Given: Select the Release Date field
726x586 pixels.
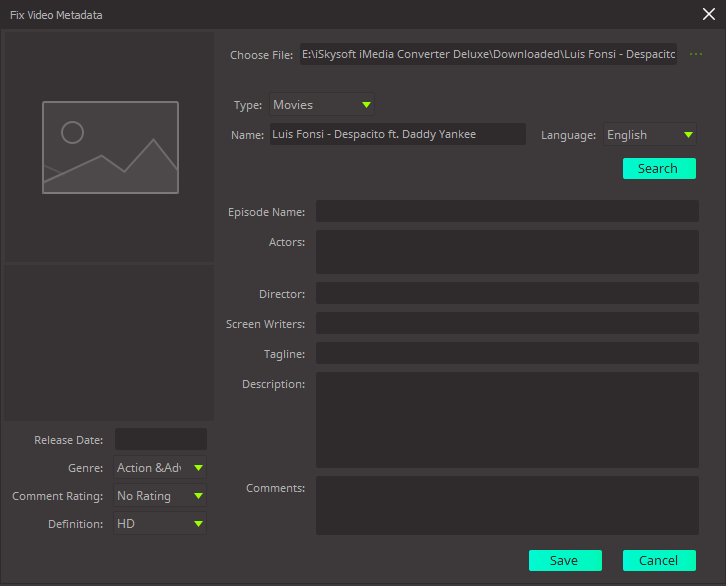Looking at the screenshot, I should tap(160, 439).
